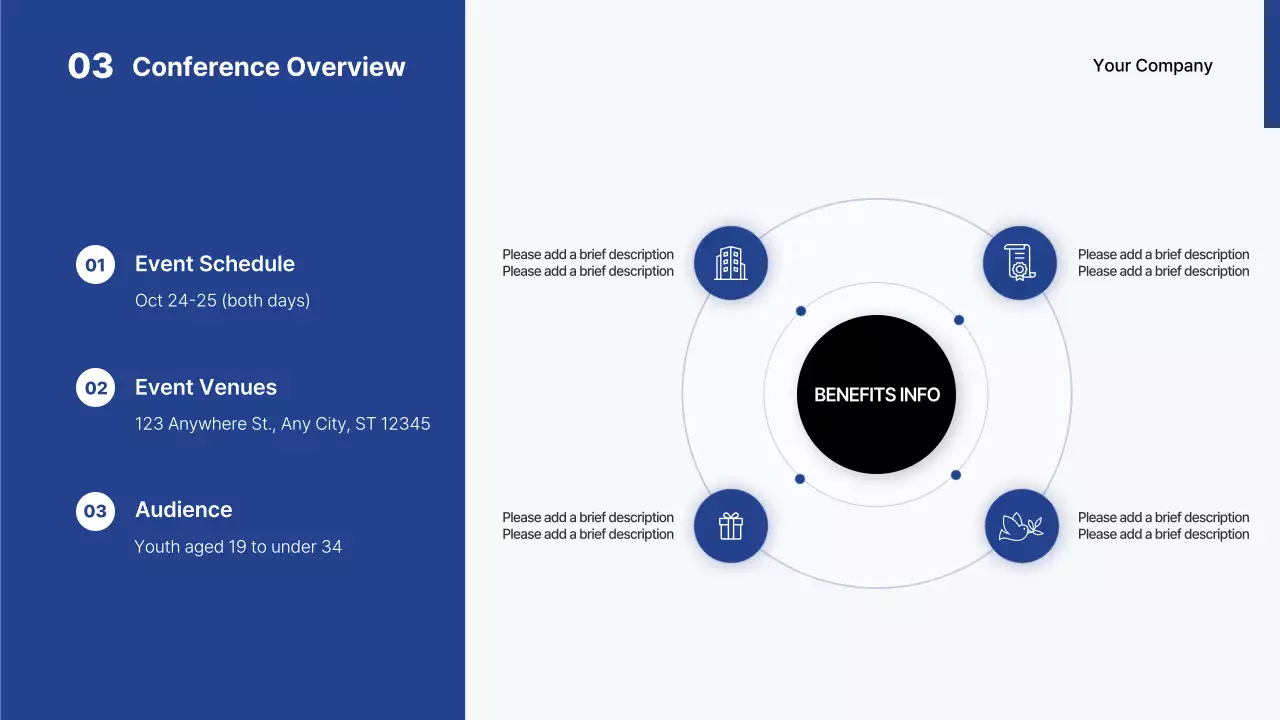Click the 01 badge beside Event Schedule
This screenshot has height=720, width=1280.
tap(95, 265)
